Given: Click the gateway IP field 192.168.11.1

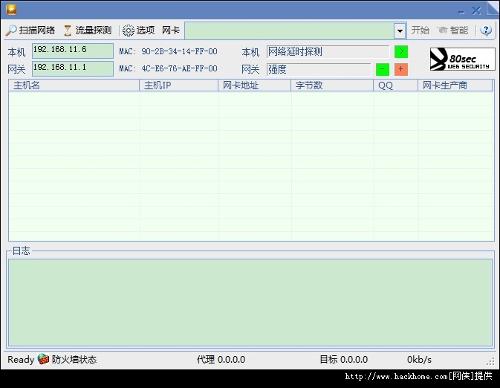Looking at the screenshot, I should [x=73, y=69].
